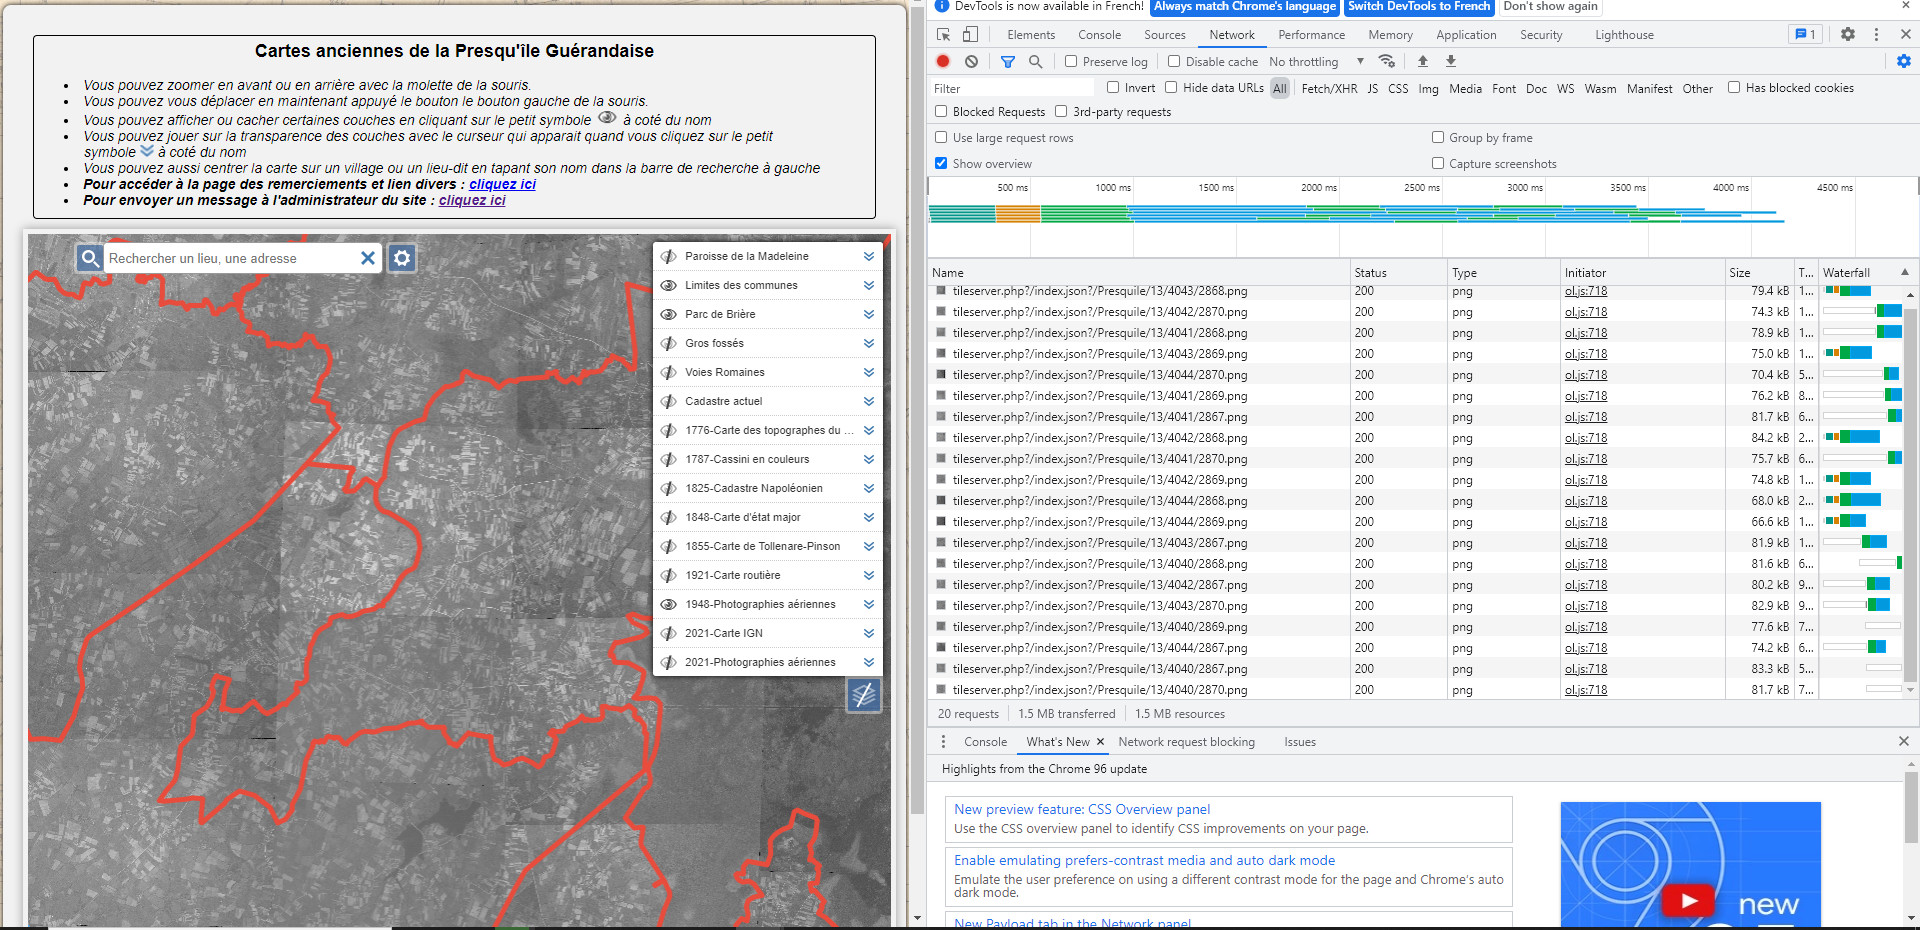This screenshot has width=1920, height=930.
Task: Open the drawer three-dot menu beside Console
Action: tap(943, 741)
